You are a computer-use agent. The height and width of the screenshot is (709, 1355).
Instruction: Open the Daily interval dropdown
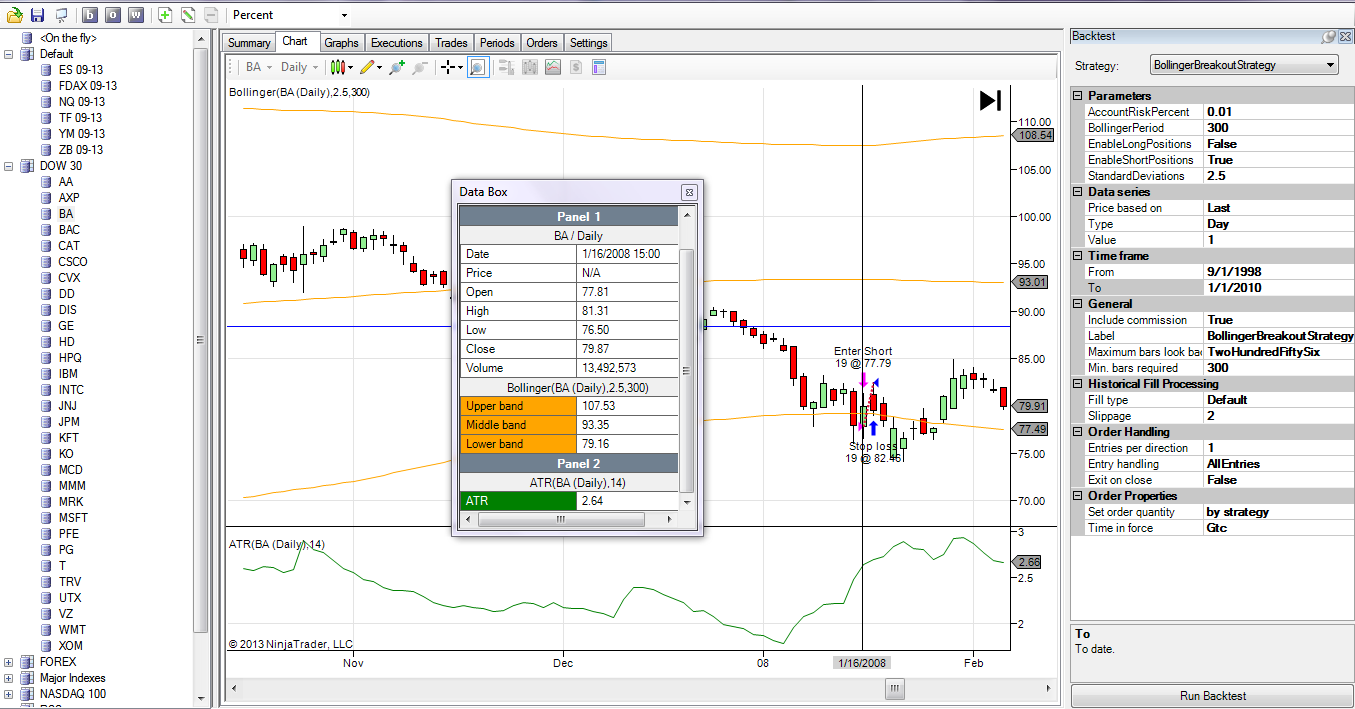point(299,67)
